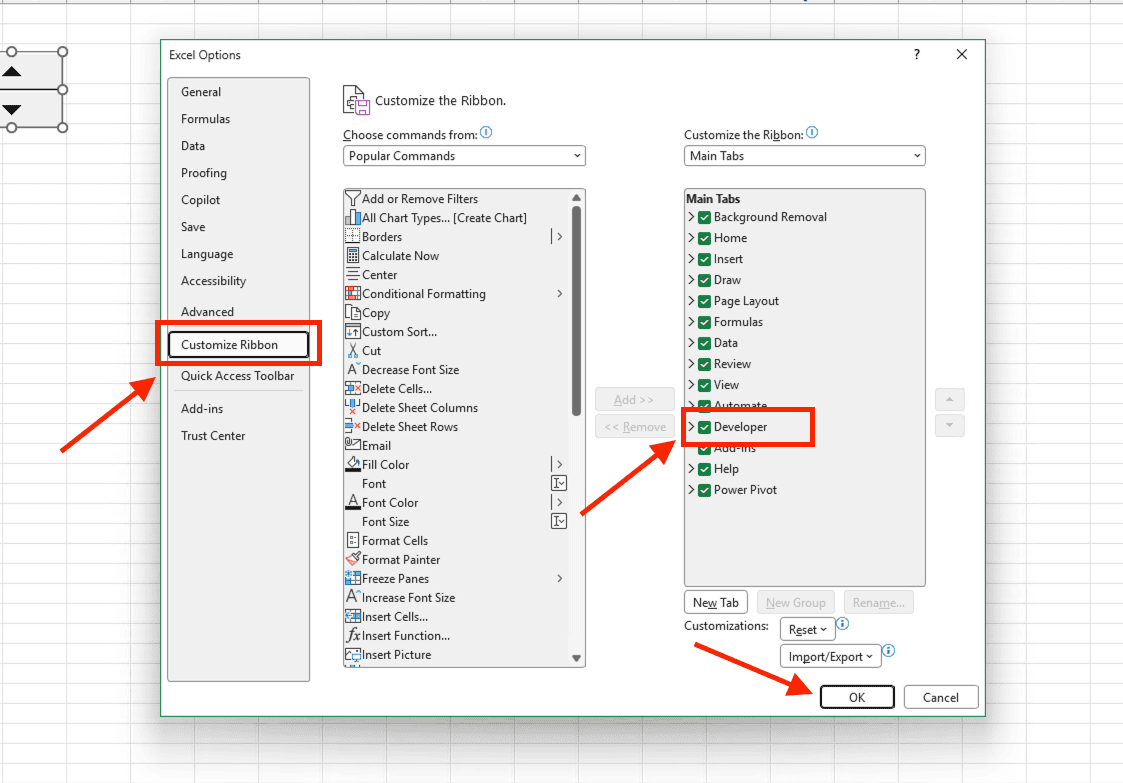The image size is (1123, 783).
Task: Click the Delete Sheet Columns icon
Action: click(x=352, y=408)
